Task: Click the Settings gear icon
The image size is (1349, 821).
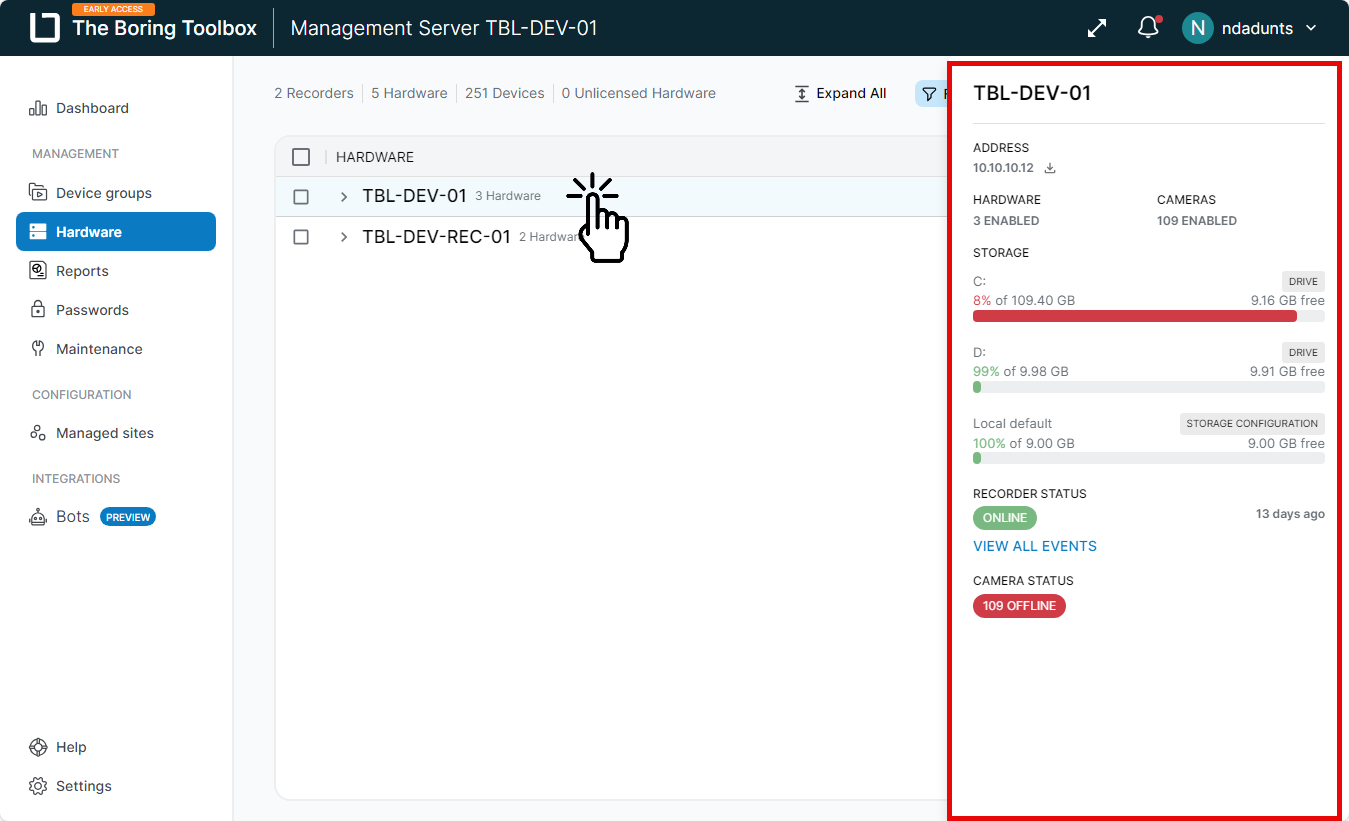Action: click(38, 786)
